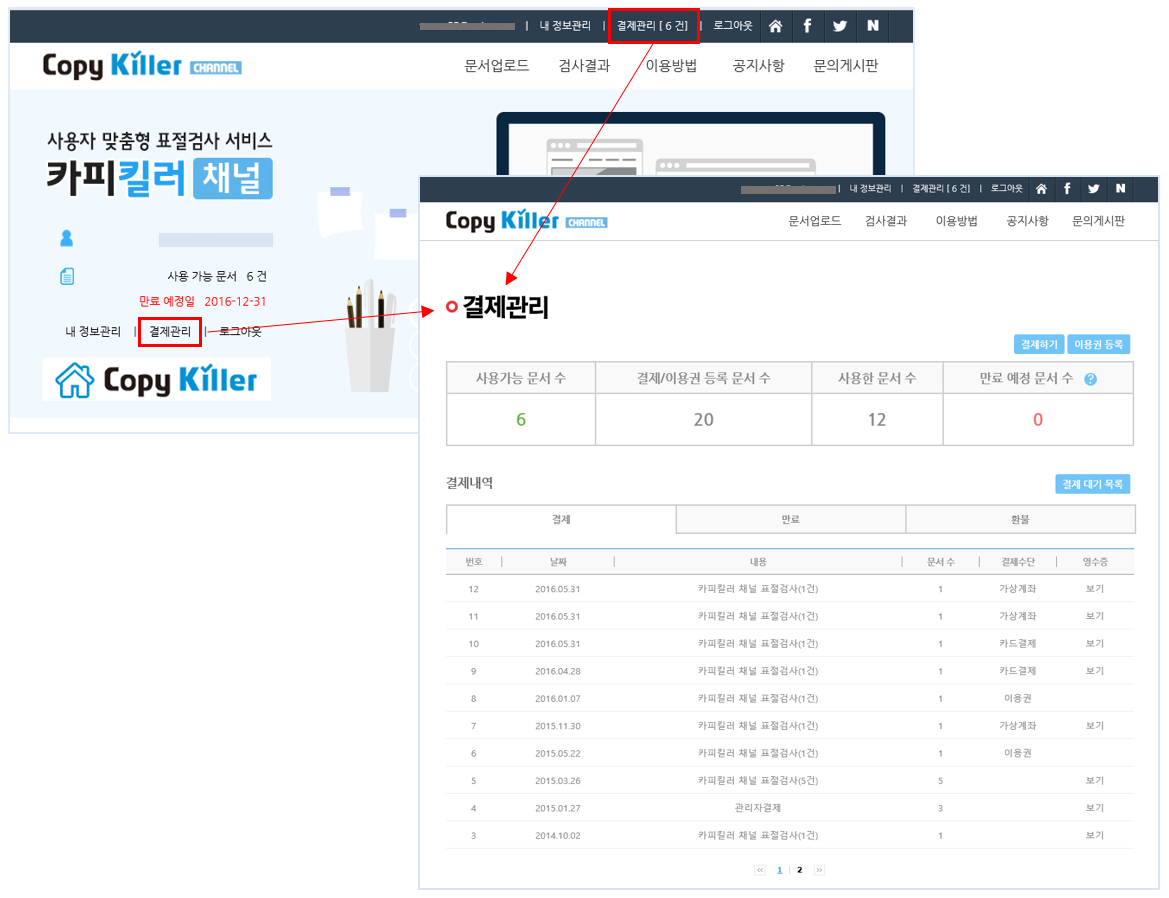Open 공지사항 menu in payment window
This screenshot has height=898, width=1169.
pyautogui.click(x=1027, y=221)
